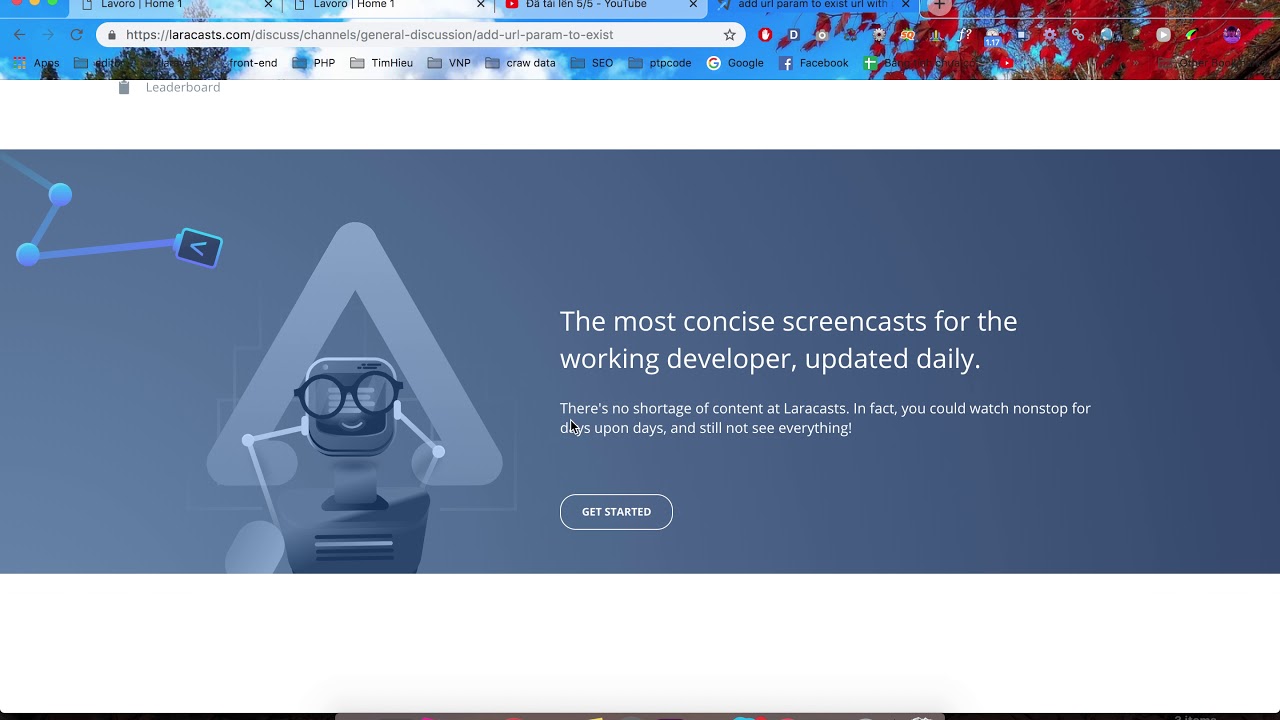Close the first Lavoro tab
Image resolution: width=1280 pixels, height=720 pixels.
[x=268, y=5]
